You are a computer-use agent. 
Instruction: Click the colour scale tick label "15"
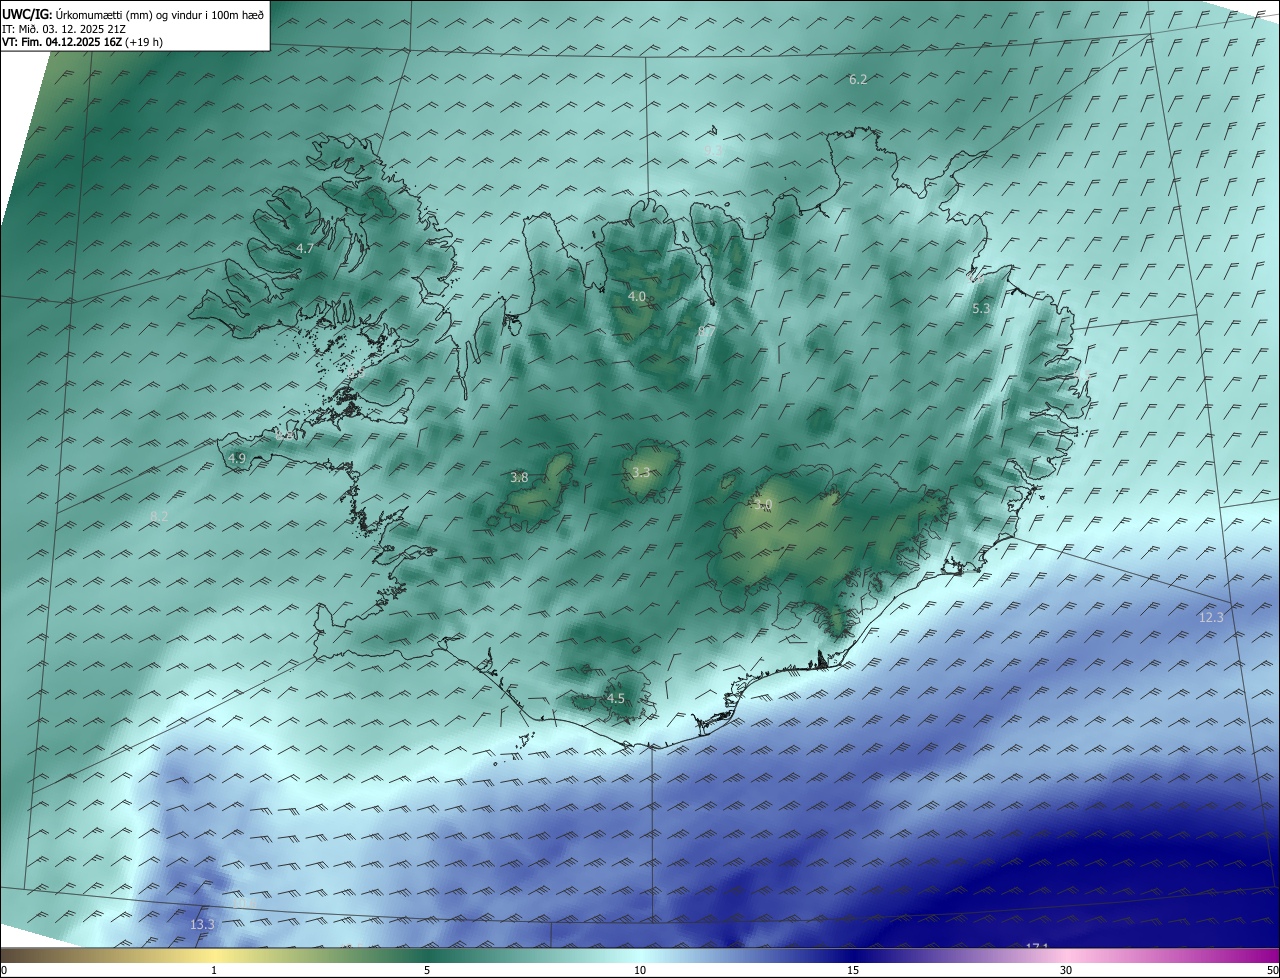(x=853, y=970)
